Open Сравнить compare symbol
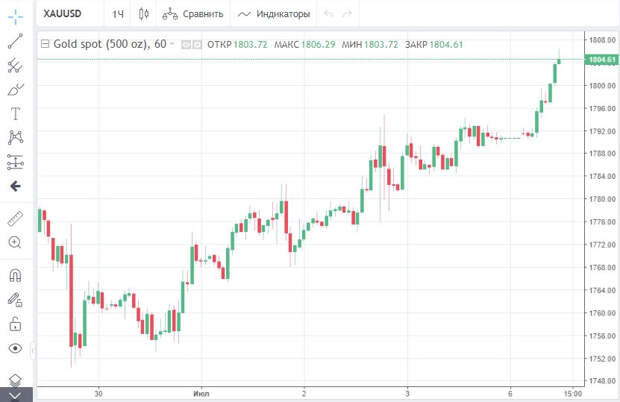 tap(193, 14)
